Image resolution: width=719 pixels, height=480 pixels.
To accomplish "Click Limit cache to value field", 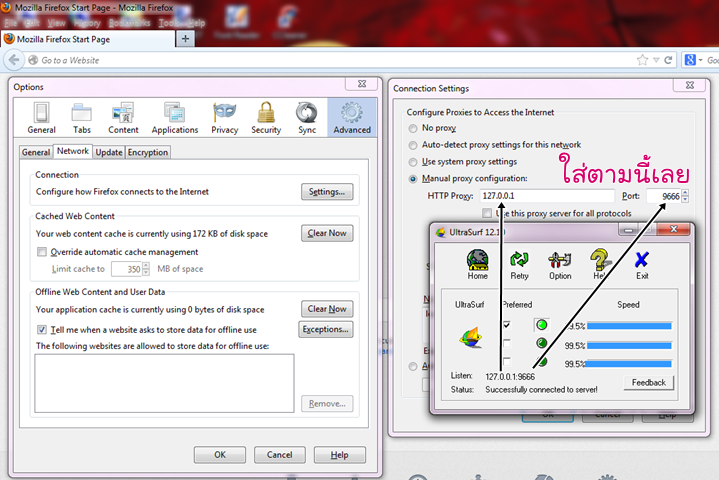I will [x=127, y=269].
